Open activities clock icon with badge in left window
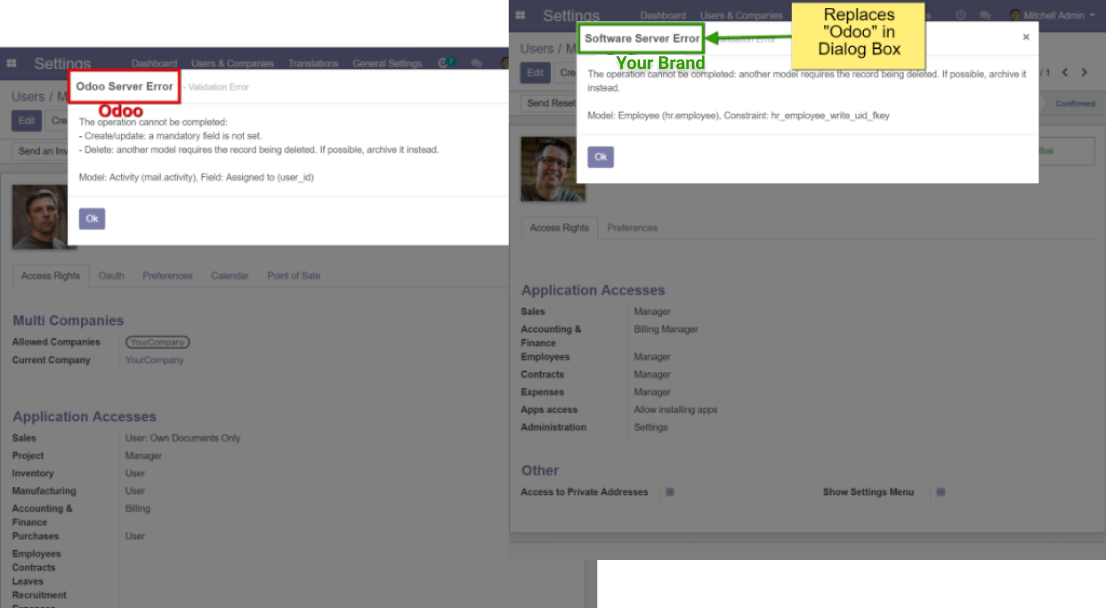 point(446,63)
